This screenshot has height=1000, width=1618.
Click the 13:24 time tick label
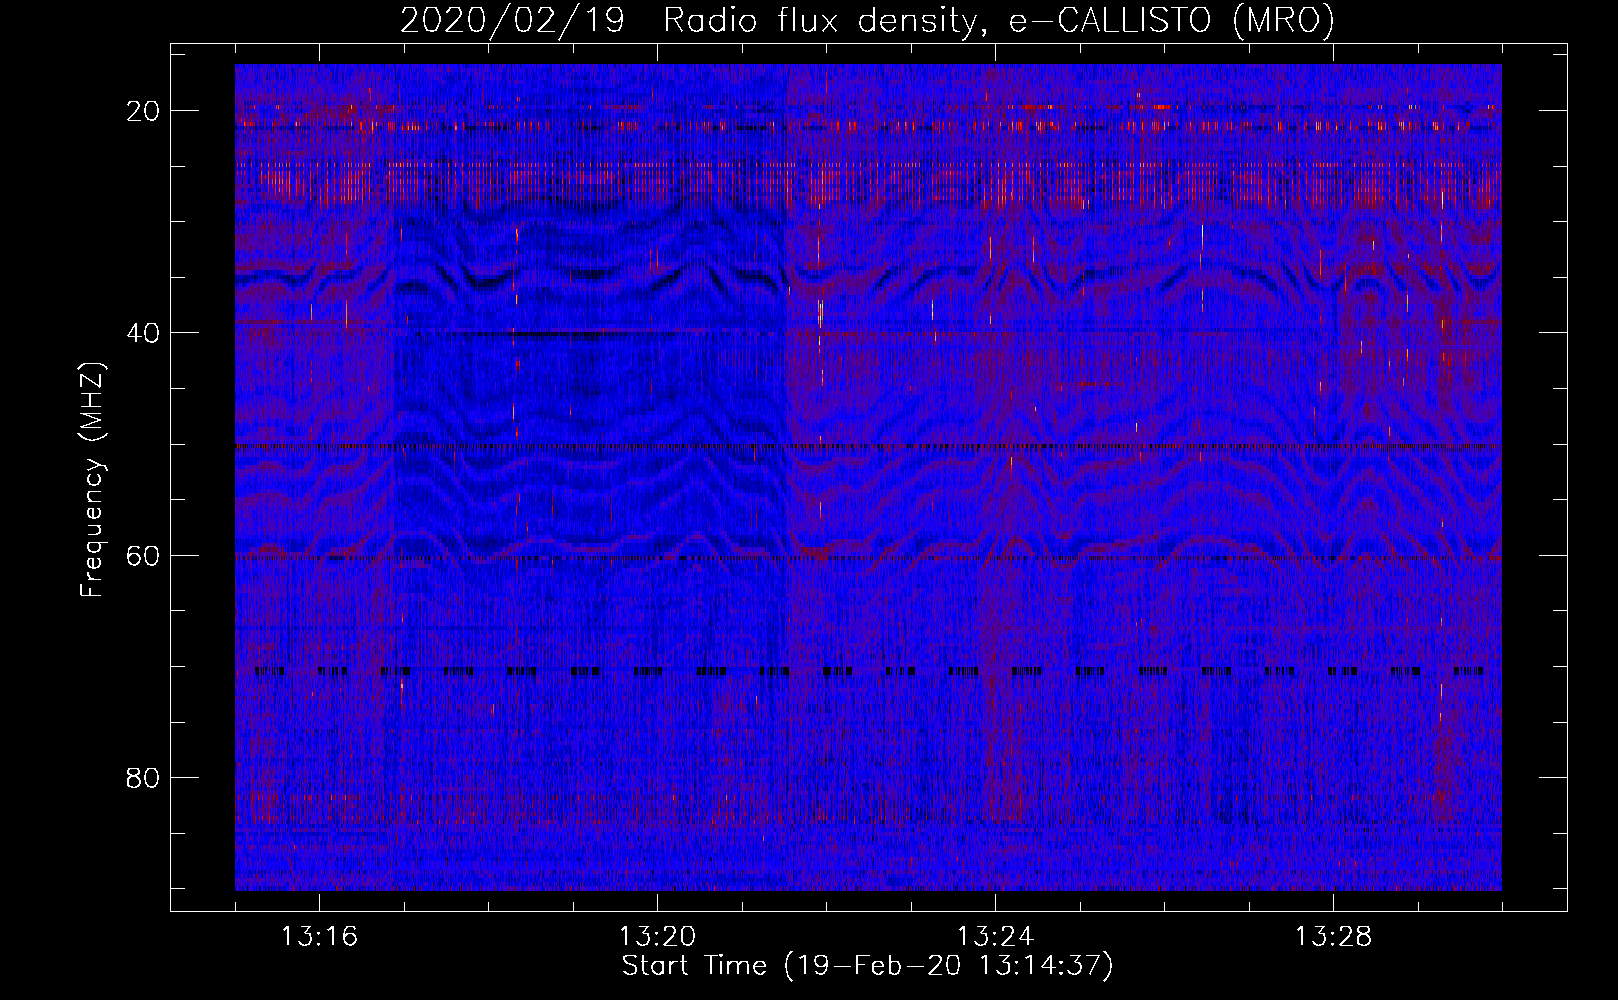click(995, 937)
